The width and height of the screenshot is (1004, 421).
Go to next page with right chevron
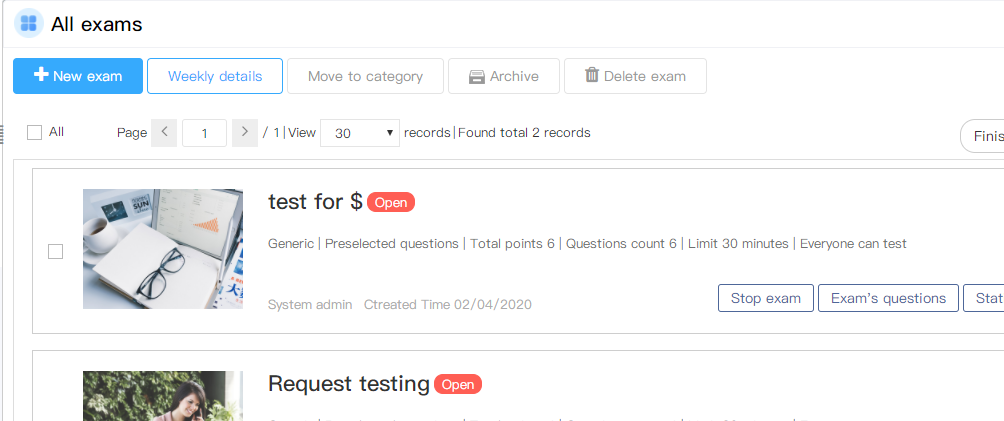click(x=245, y=133)
